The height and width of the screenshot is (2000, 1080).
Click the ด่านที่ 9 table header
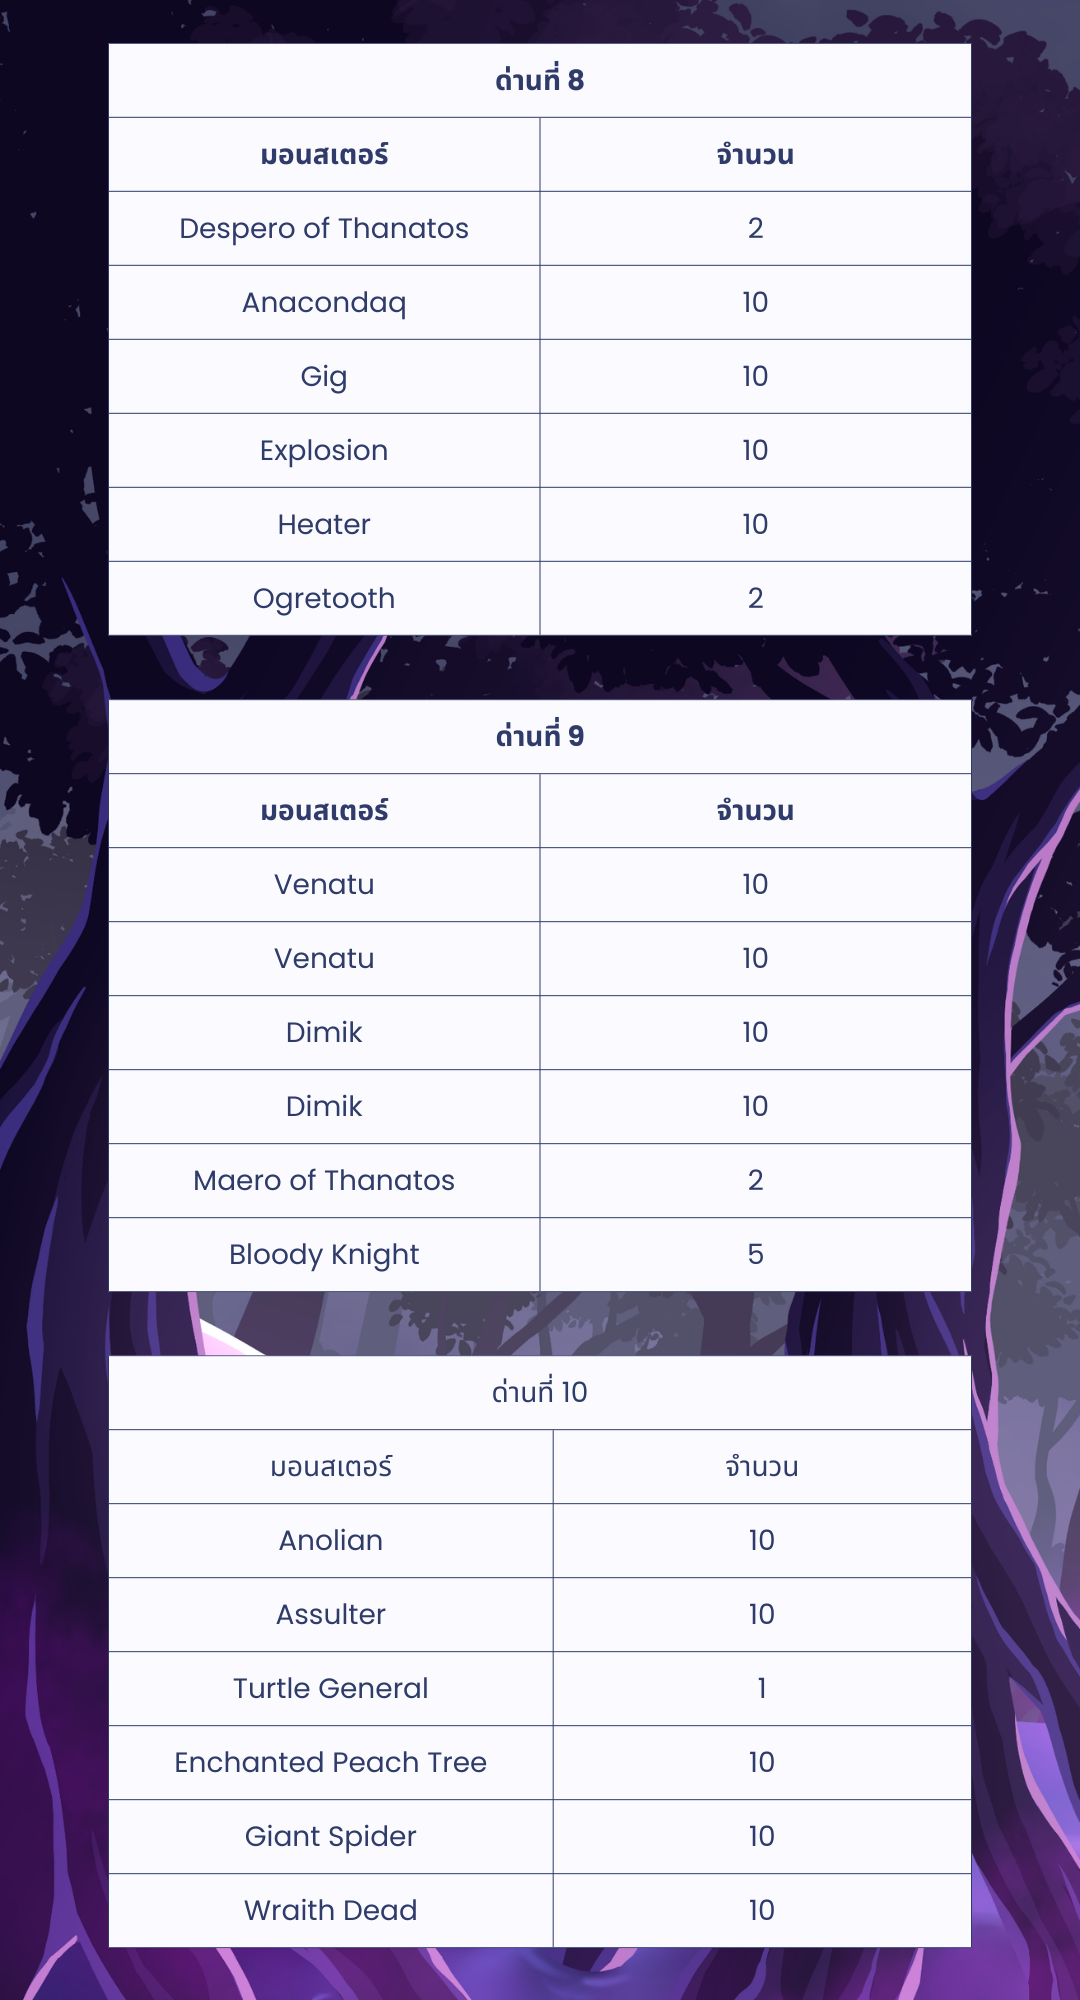(539, 736)
